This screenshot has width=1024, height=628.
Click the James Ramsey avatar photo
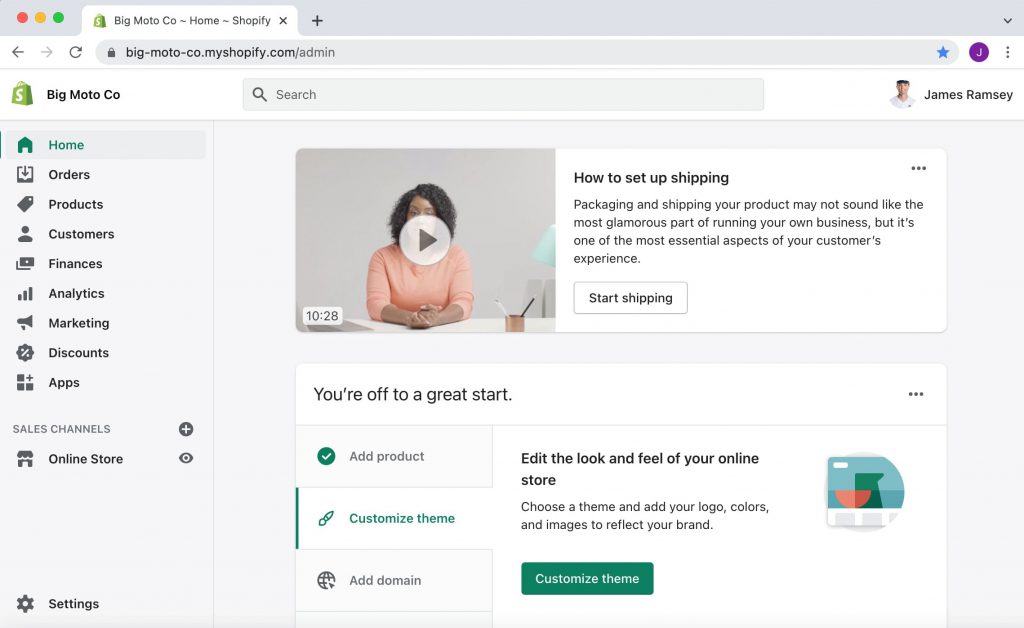[x=903, y=94]
